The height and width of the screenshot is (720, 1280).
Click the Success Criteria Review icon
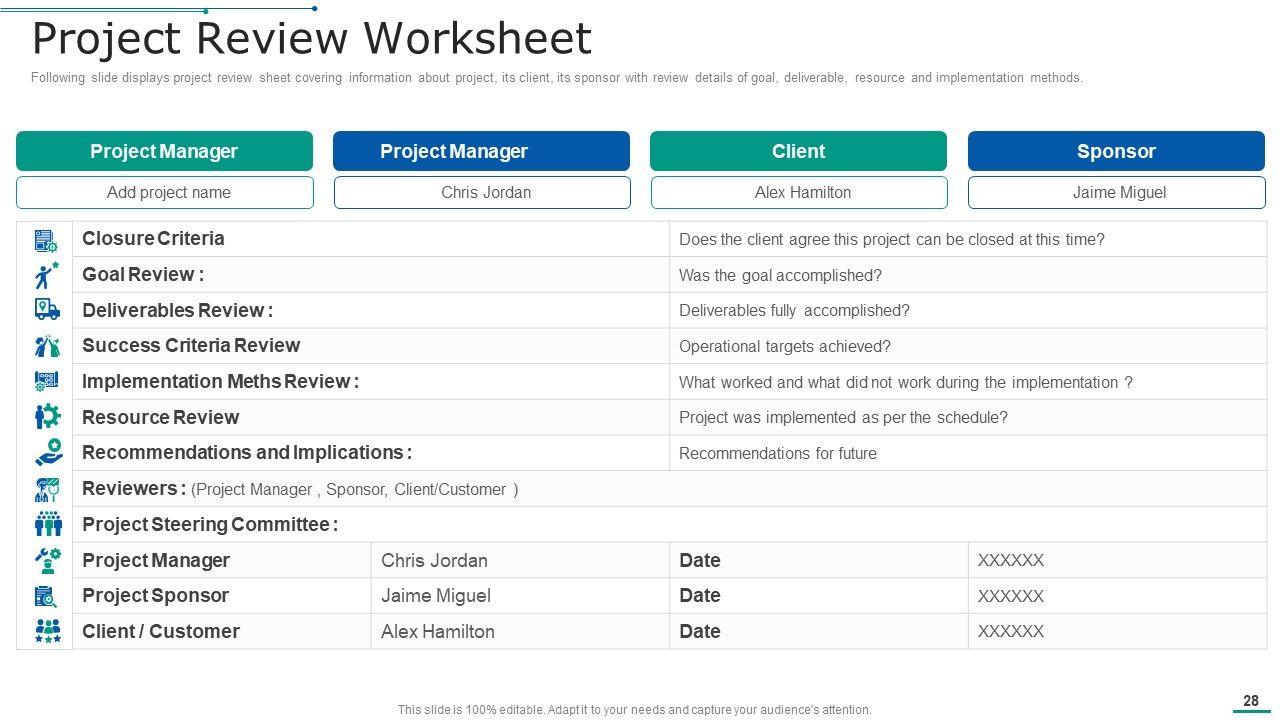46,346
